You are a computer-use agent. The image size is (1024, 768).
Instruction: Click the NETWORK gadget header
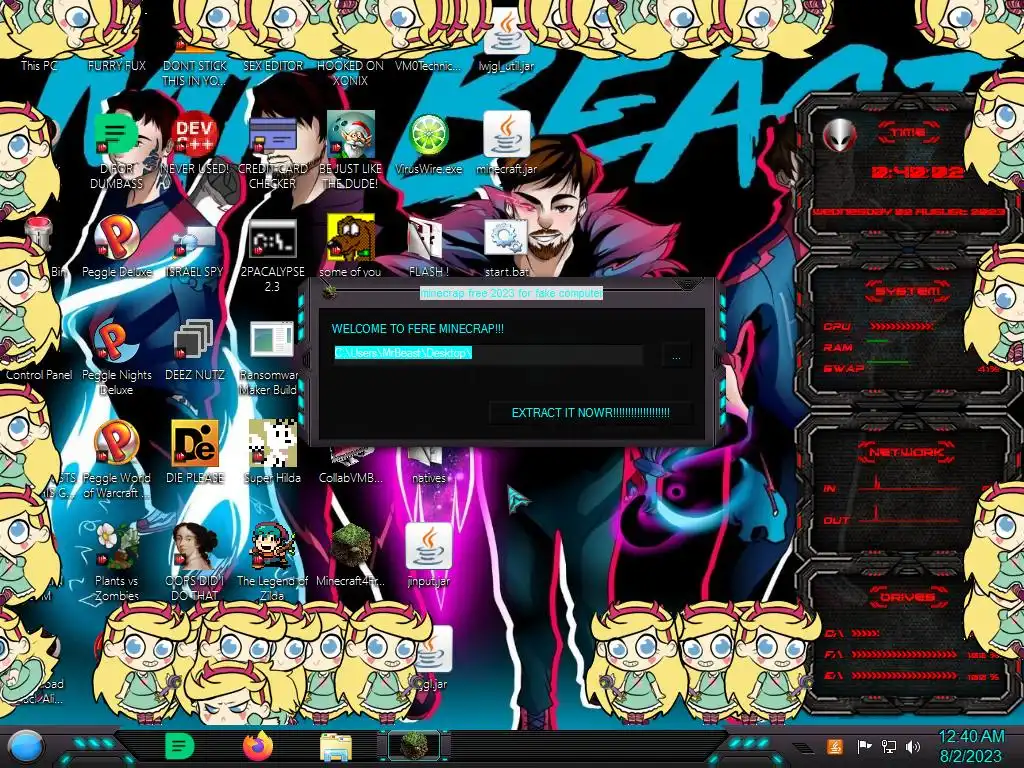(908, 452)
